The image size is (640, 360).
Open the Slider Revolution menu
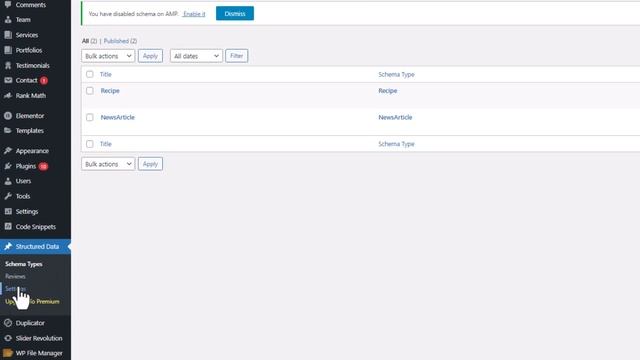click(x=36, y=338)
